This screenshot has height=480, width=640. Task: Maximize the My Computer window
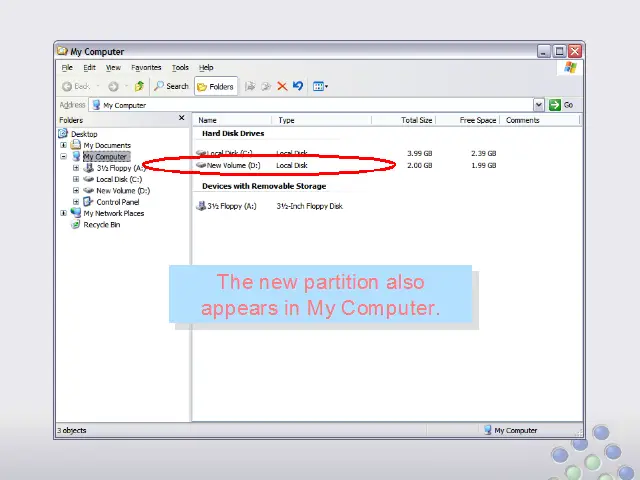(559, 51)
